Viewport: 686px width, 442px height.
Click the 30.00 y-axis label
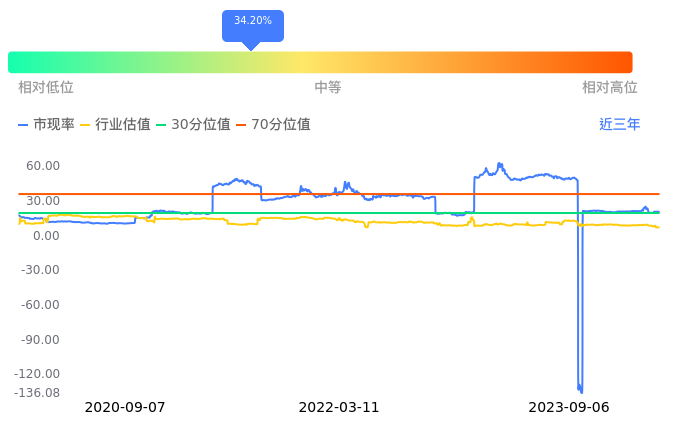click(43, 201)
